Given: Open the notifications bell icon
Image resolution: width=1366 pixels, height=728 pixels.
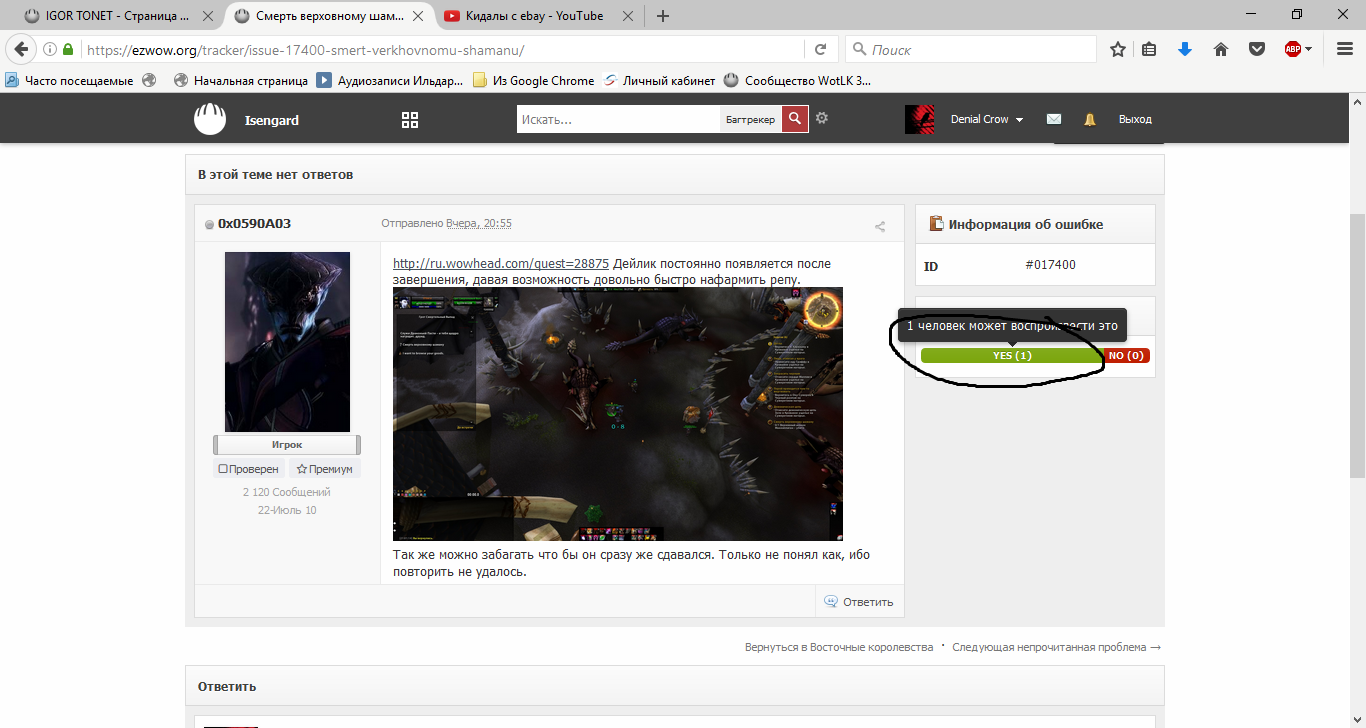Looking at the screenshot, I should 1090,119.
